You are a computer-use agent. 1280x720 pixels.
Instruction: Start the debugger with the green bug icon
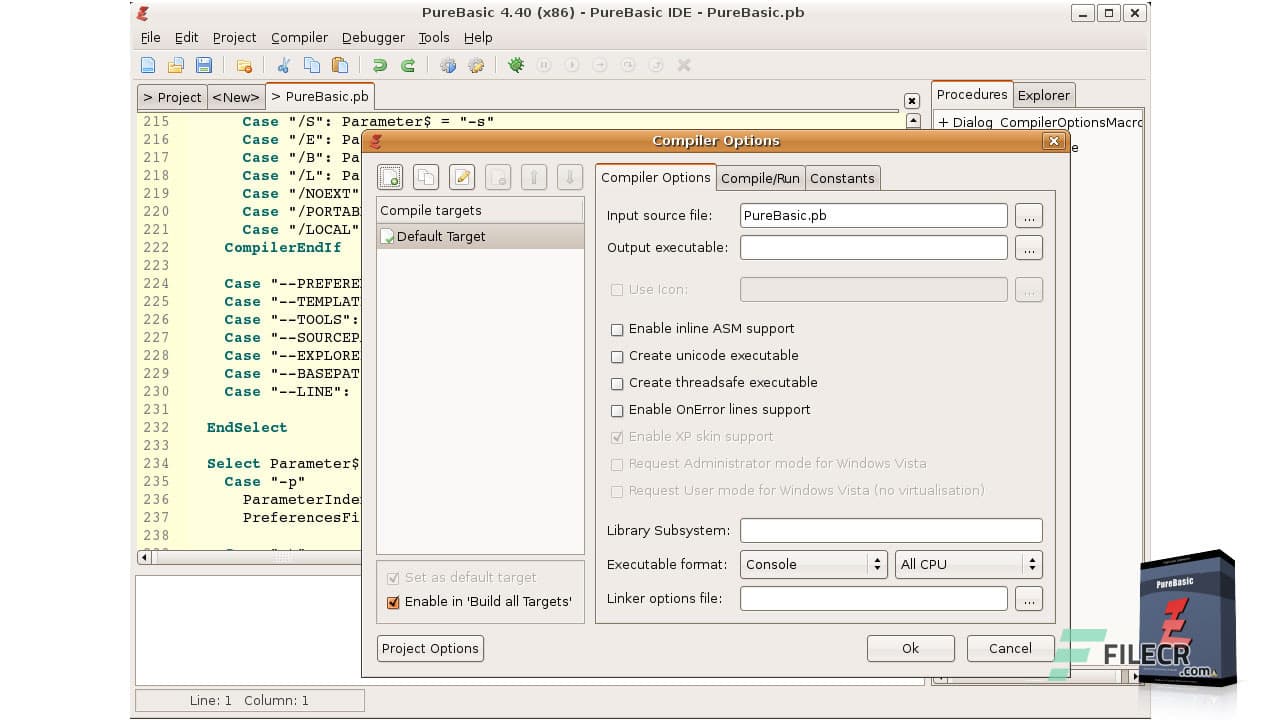516,64
